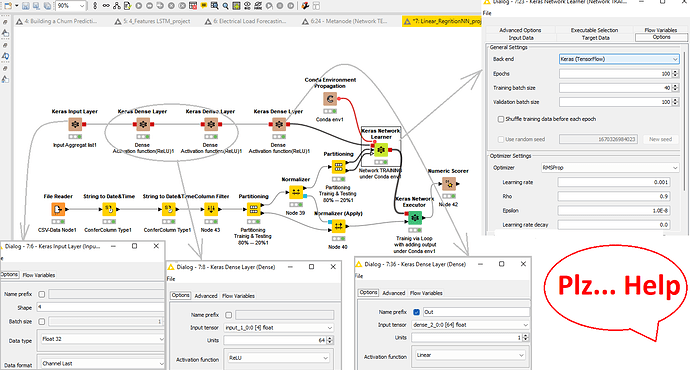Uncheck Name prefix in Out dense dialog

pos(416,312)
